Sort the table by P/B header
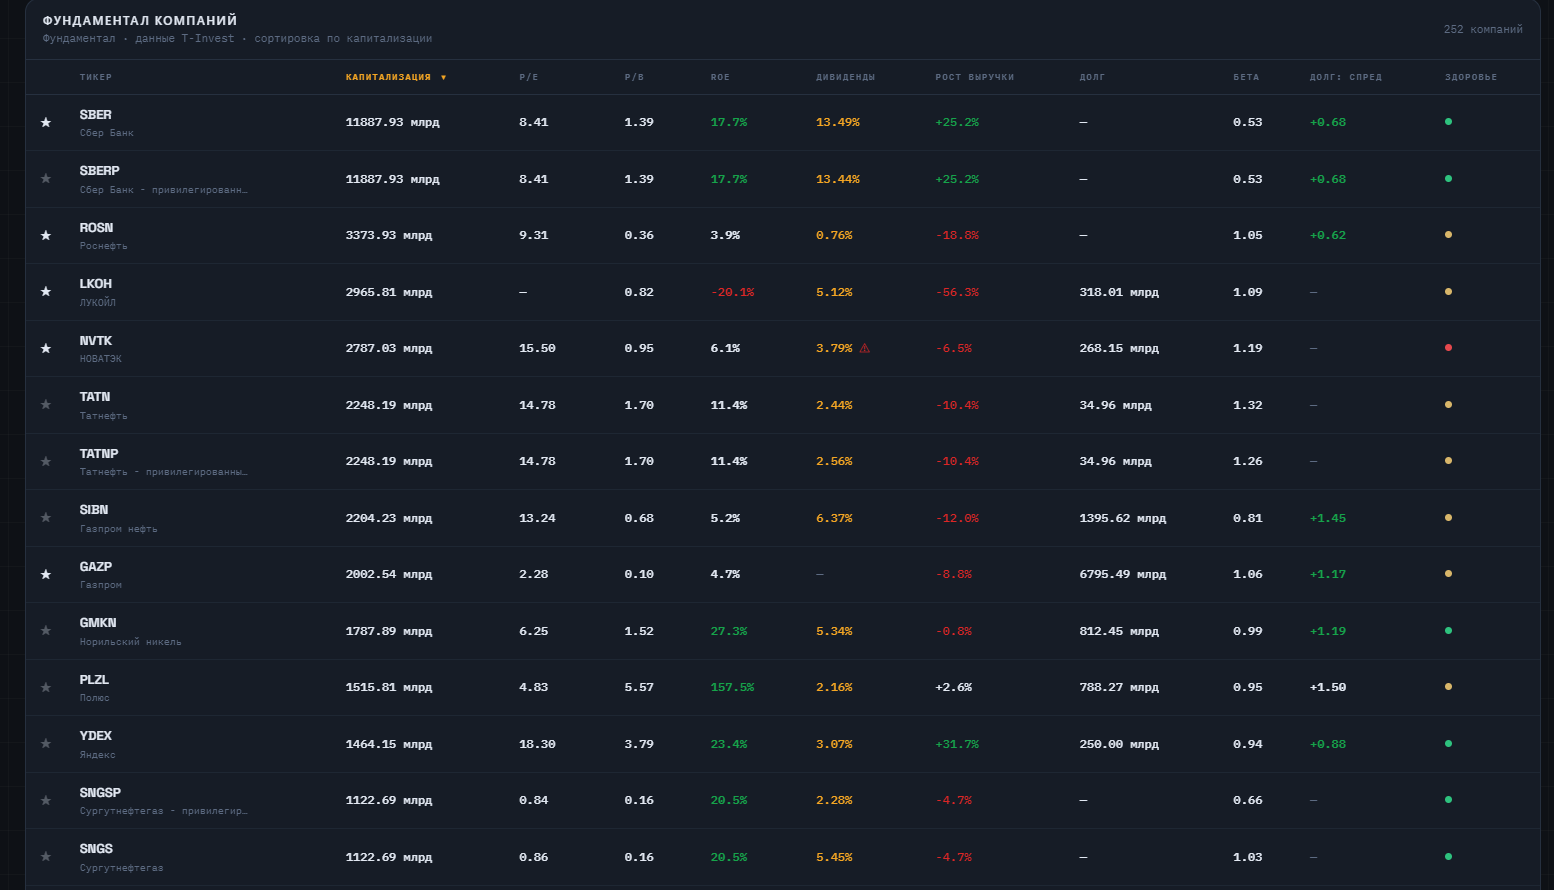This screenshot has height=890, width=1554. [x=634, y=77]
